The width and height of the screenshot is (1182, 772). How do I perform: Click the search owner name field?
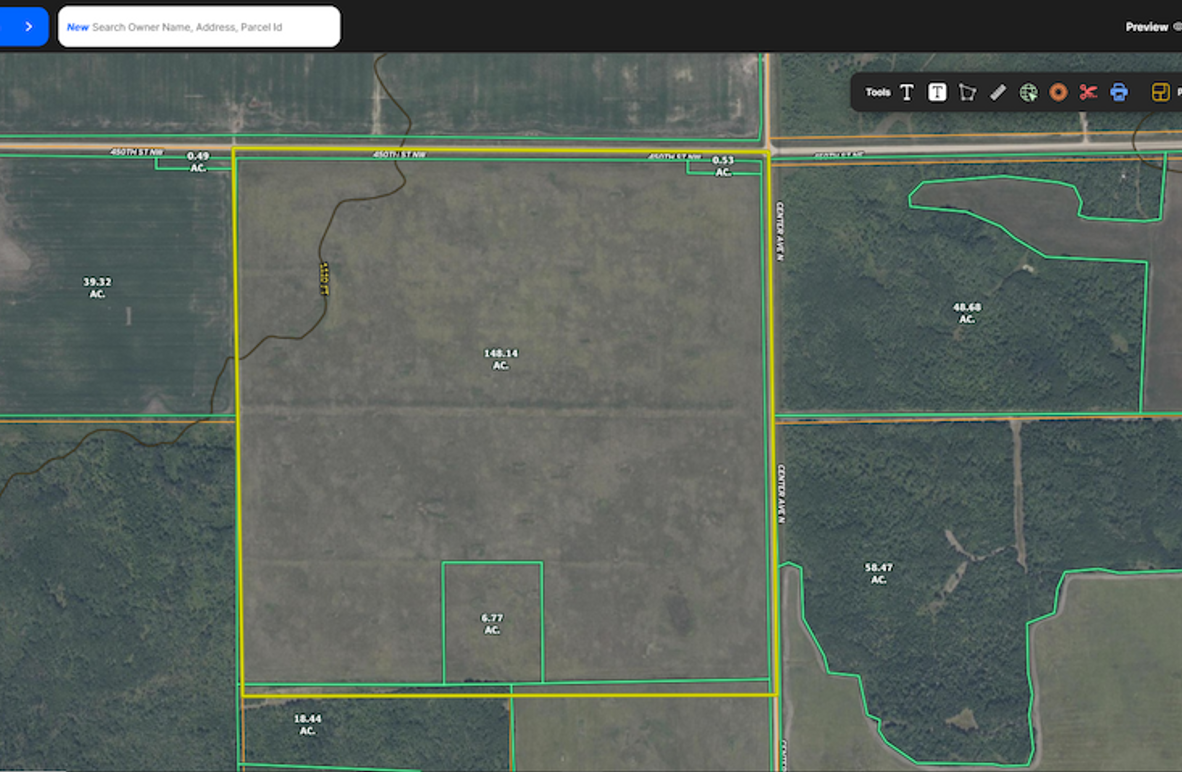(200, 27)
